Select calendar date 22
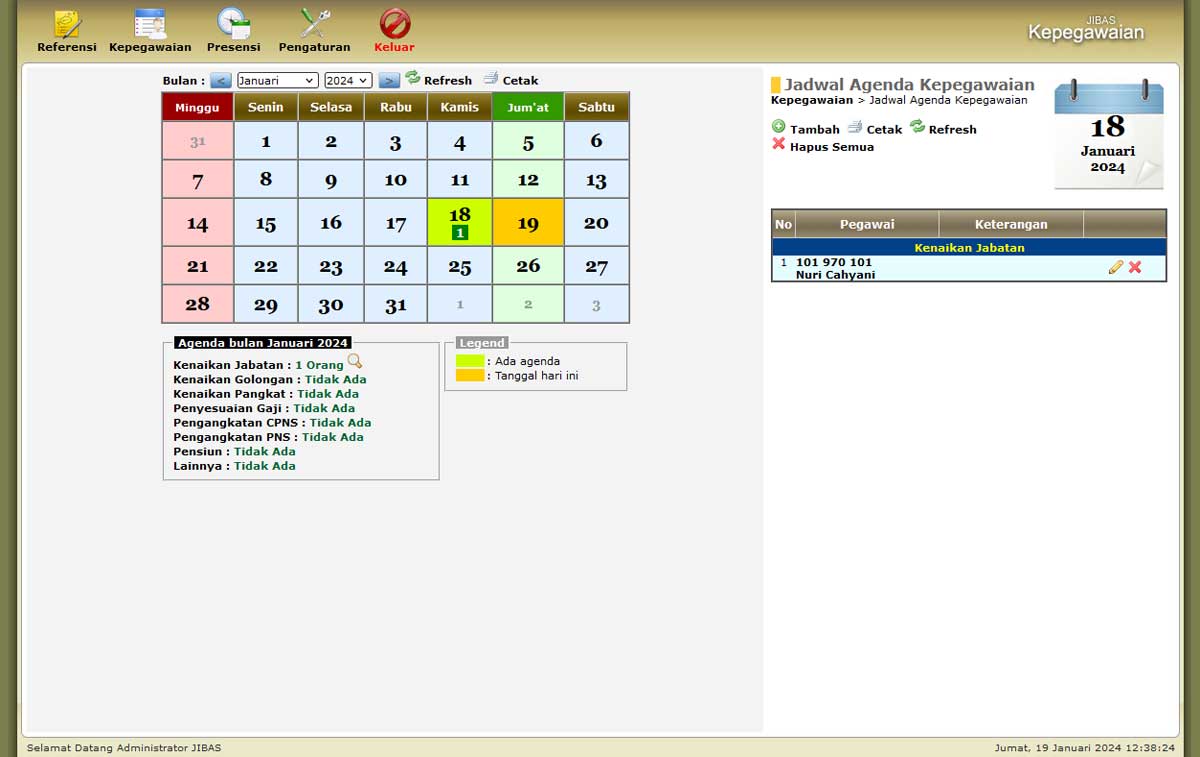This screenshot has height=757, width=1200. 266,266
